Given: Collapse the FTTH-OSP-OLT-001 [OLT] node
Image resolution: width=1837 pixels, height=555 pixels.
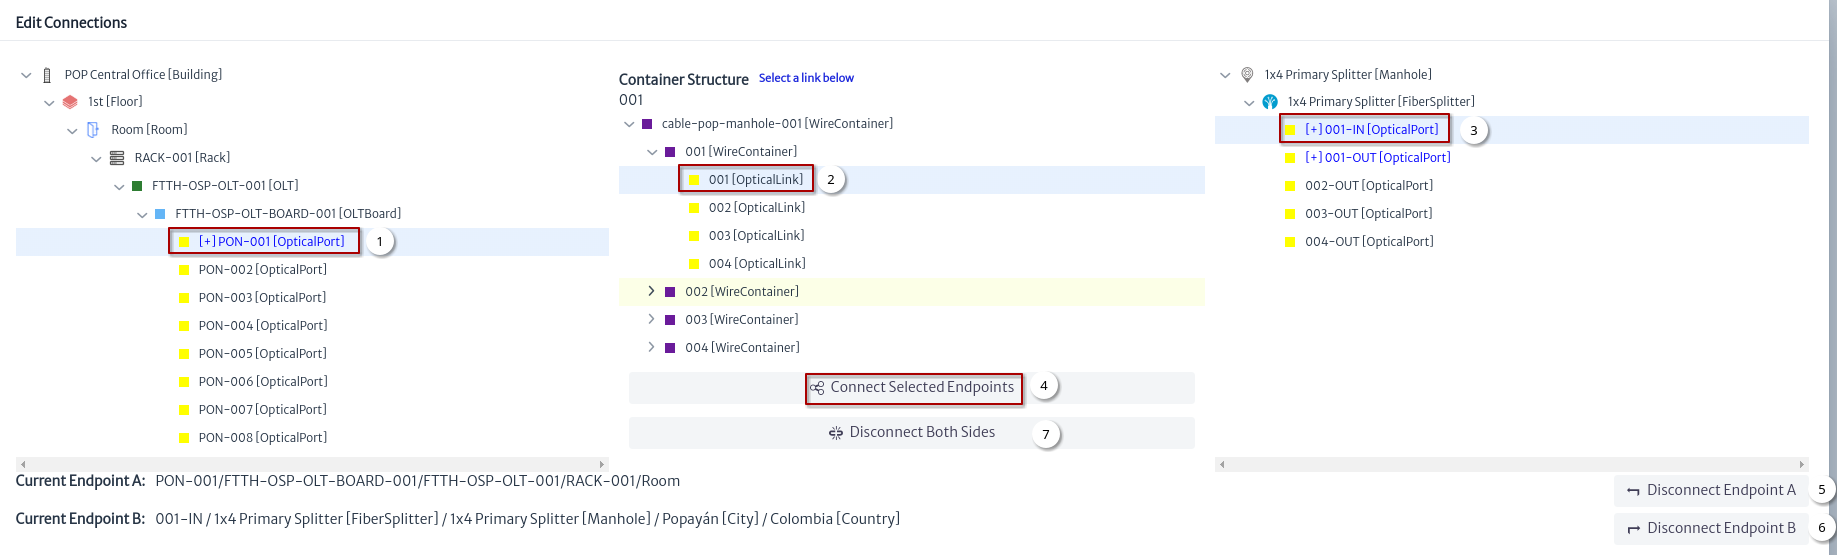Looking at the screenshot, I should [119, 187].
